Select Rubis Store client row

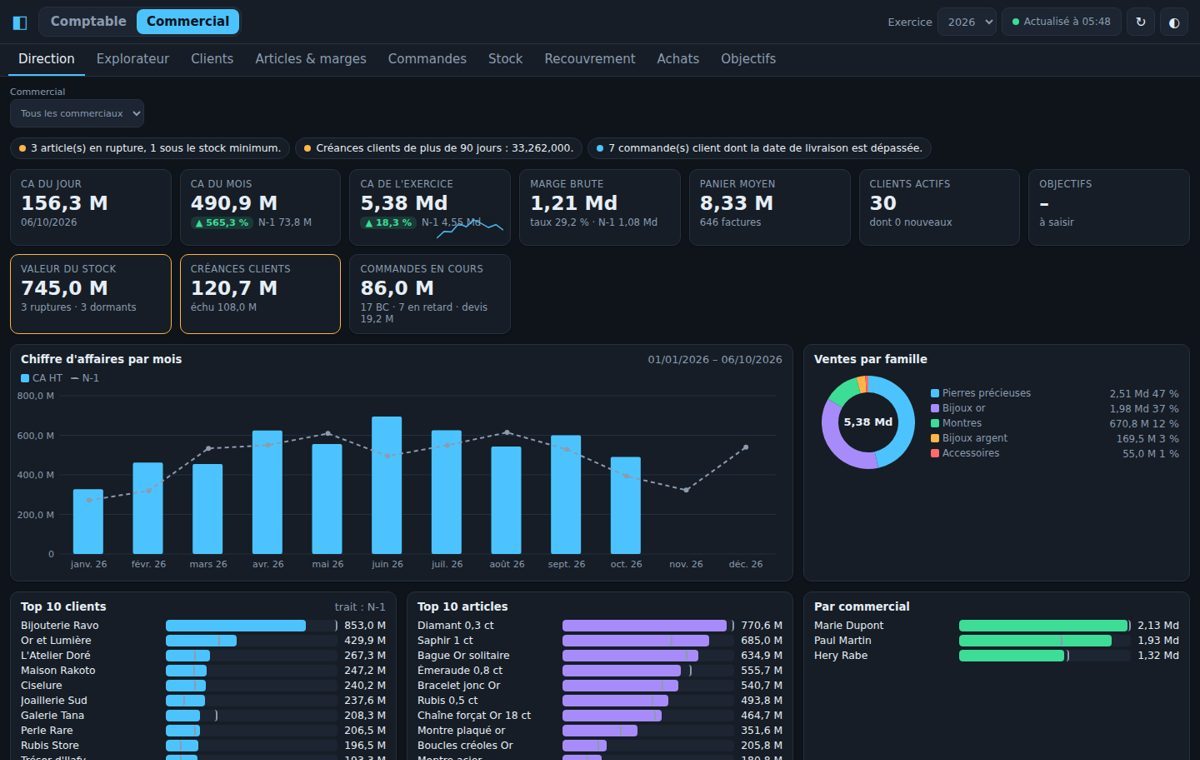click(203, 746)
